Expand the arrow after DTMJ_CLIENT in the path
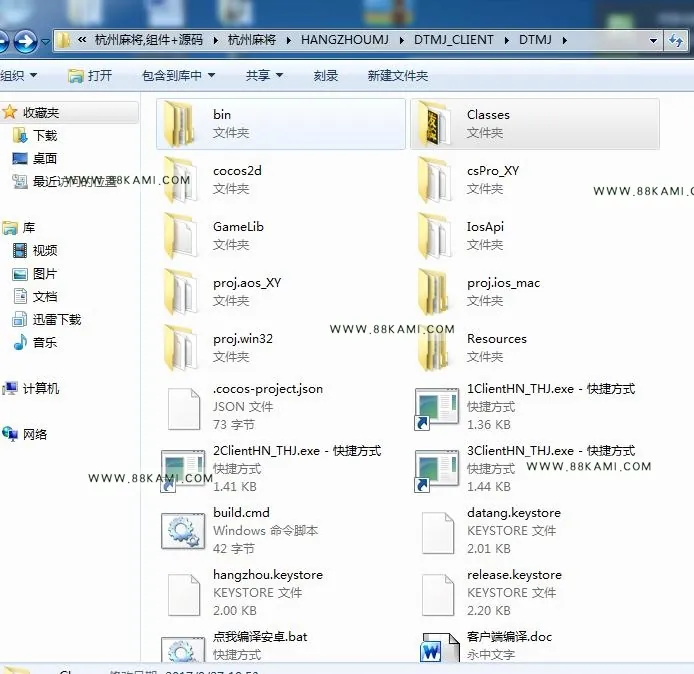Screen dimensions: 694x674 [506, 40]
